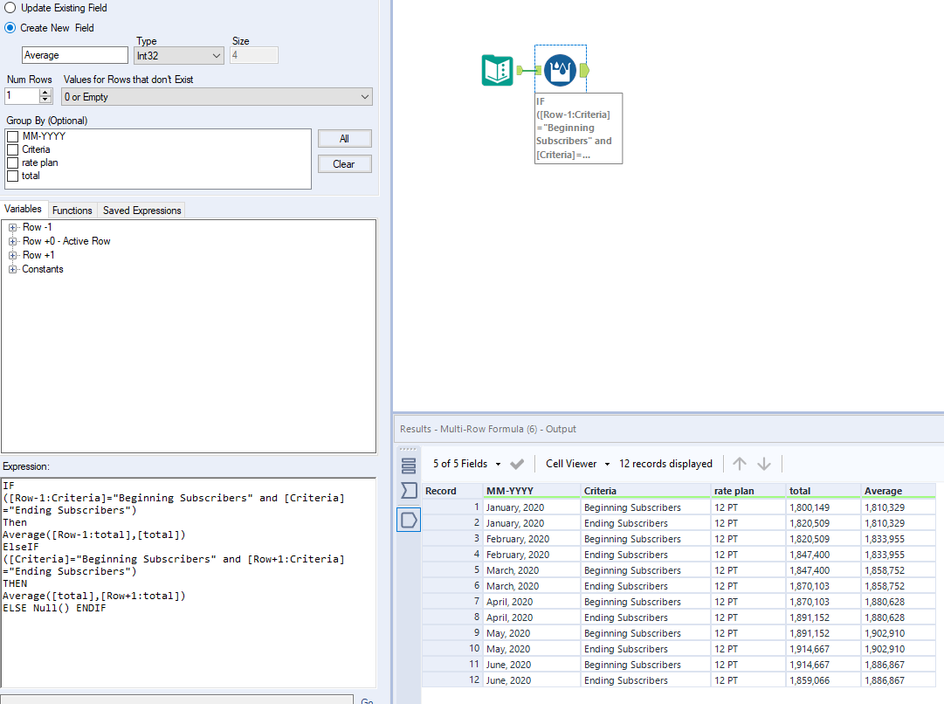The image size is (944, 704).
Task: Open the Type dropdown showing Int32
Action: point(179,55)
